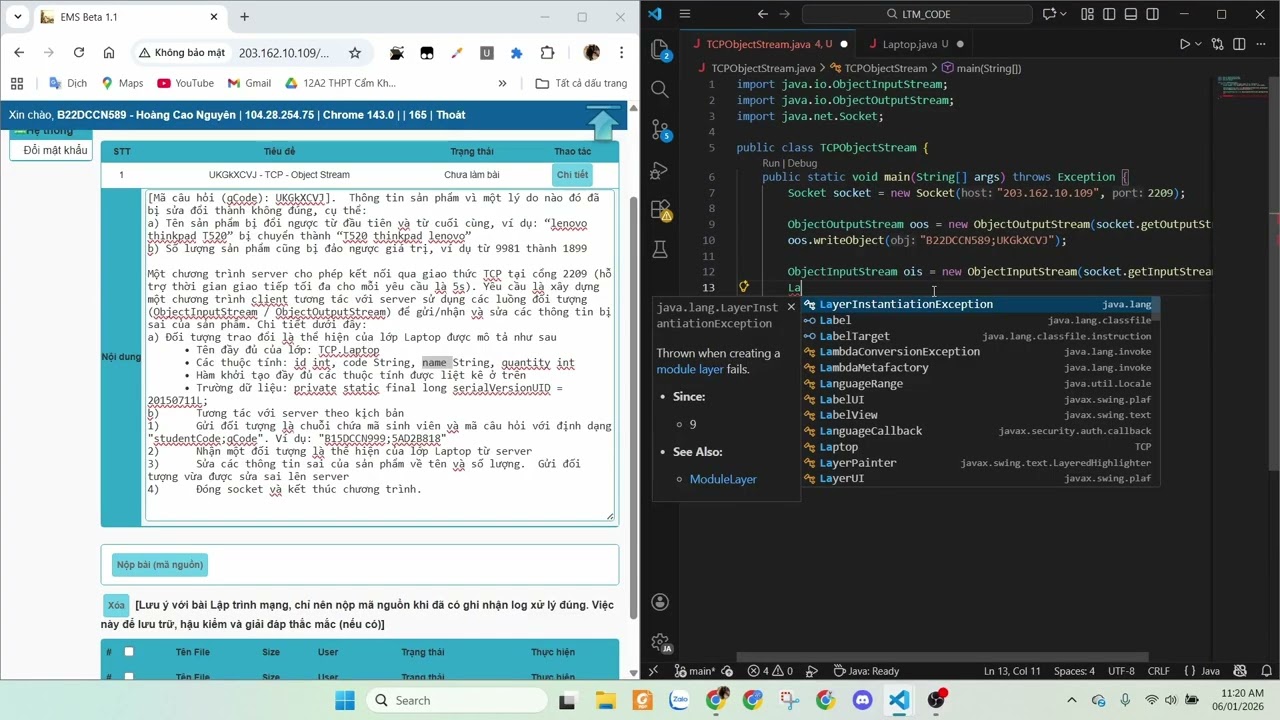This screenshot has height=720, width=1280.
Task: Click the lightbulb code action on line 13
Action: click(x=744, y=287)
